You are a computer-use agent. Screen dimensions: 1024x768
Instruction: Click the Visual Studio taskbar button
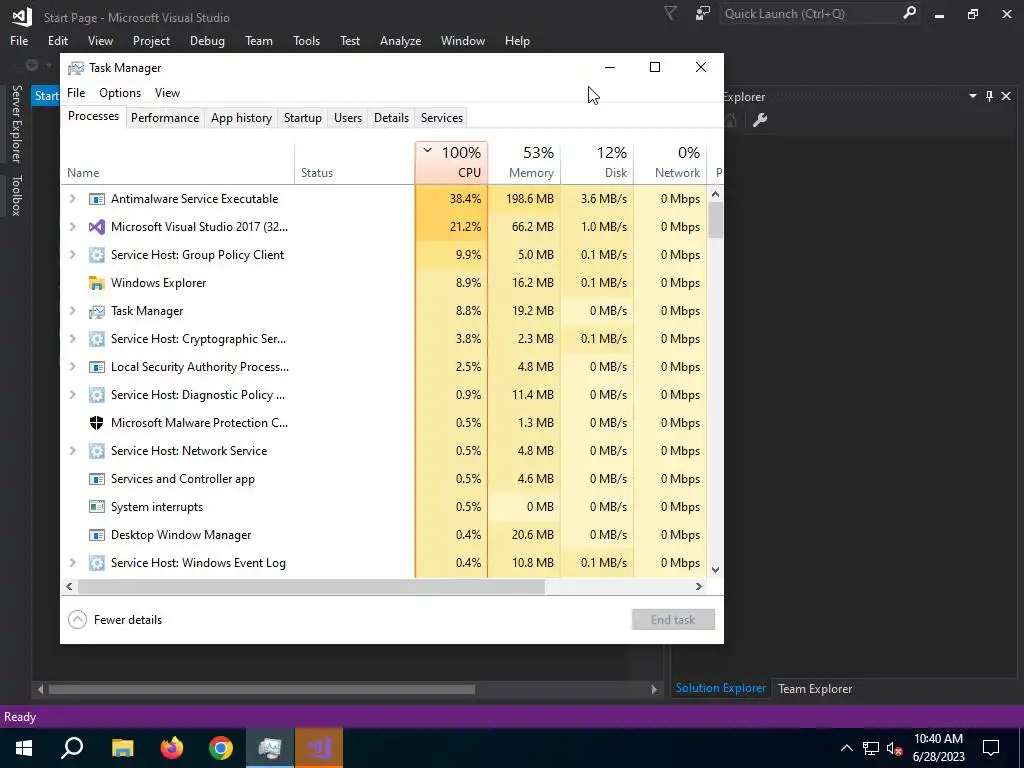click(x=319, y=748)
